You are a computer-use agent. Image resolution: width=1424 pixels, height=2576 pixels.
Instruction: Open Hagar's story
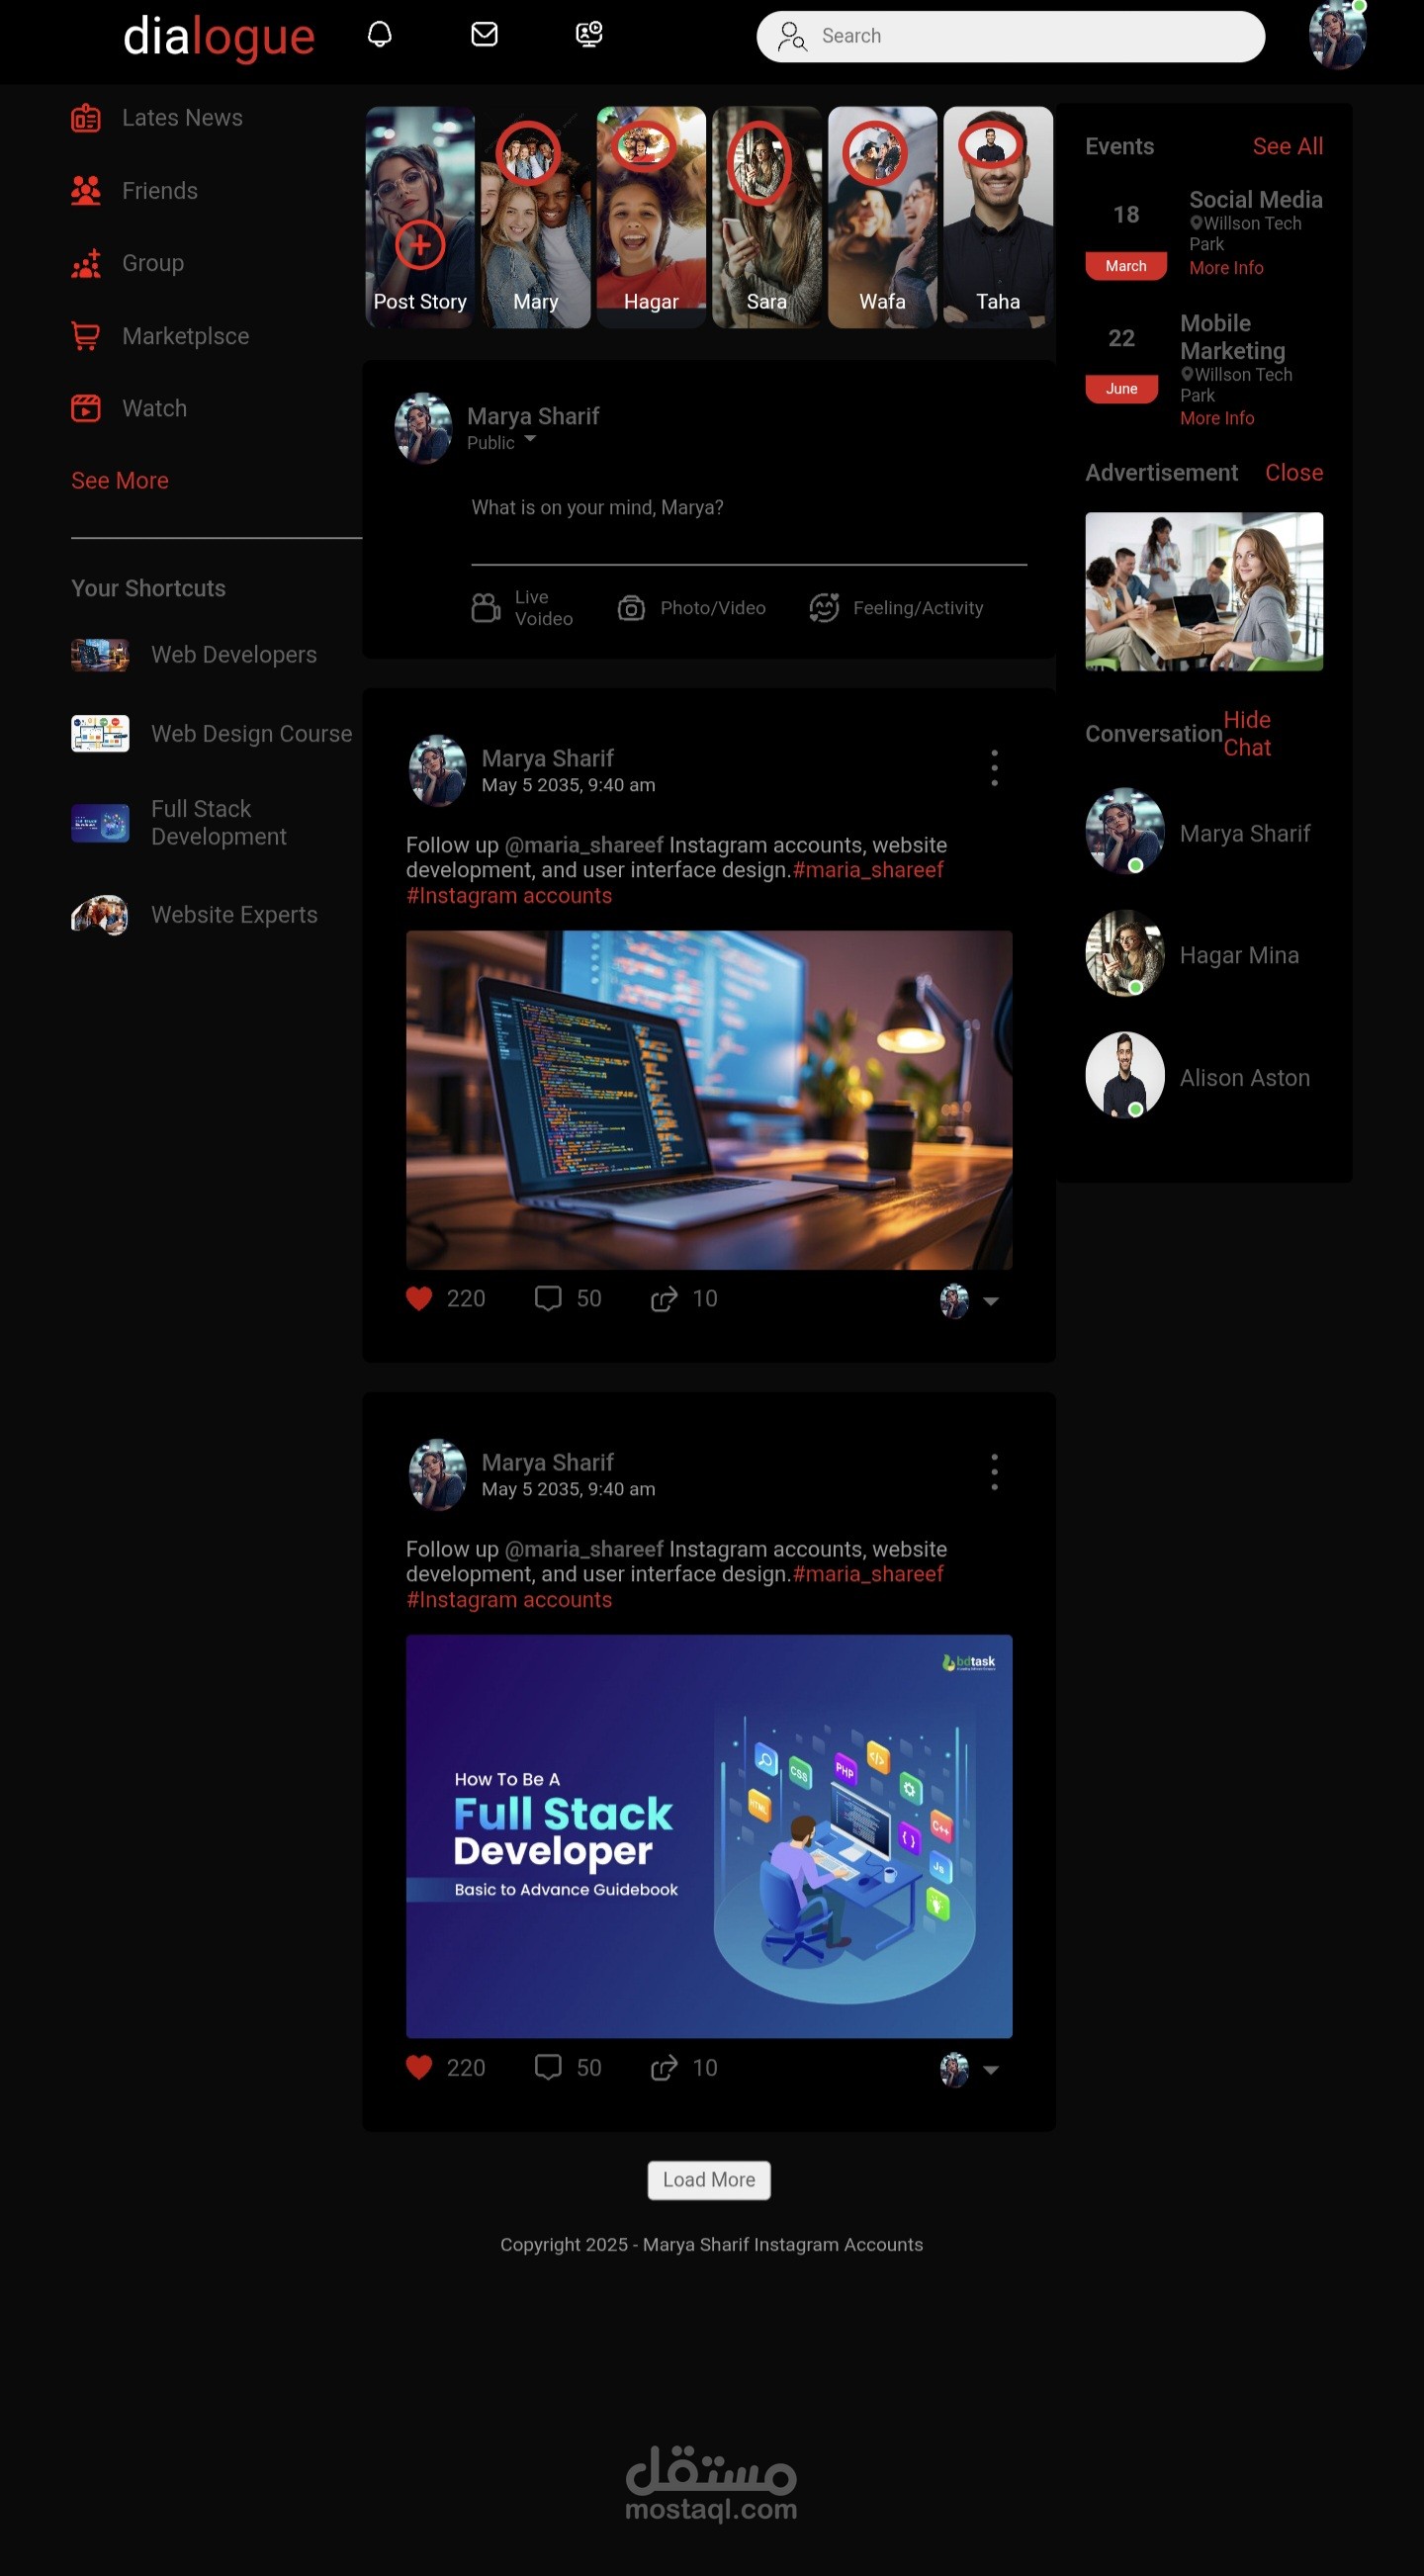click(x=651, y=217)
